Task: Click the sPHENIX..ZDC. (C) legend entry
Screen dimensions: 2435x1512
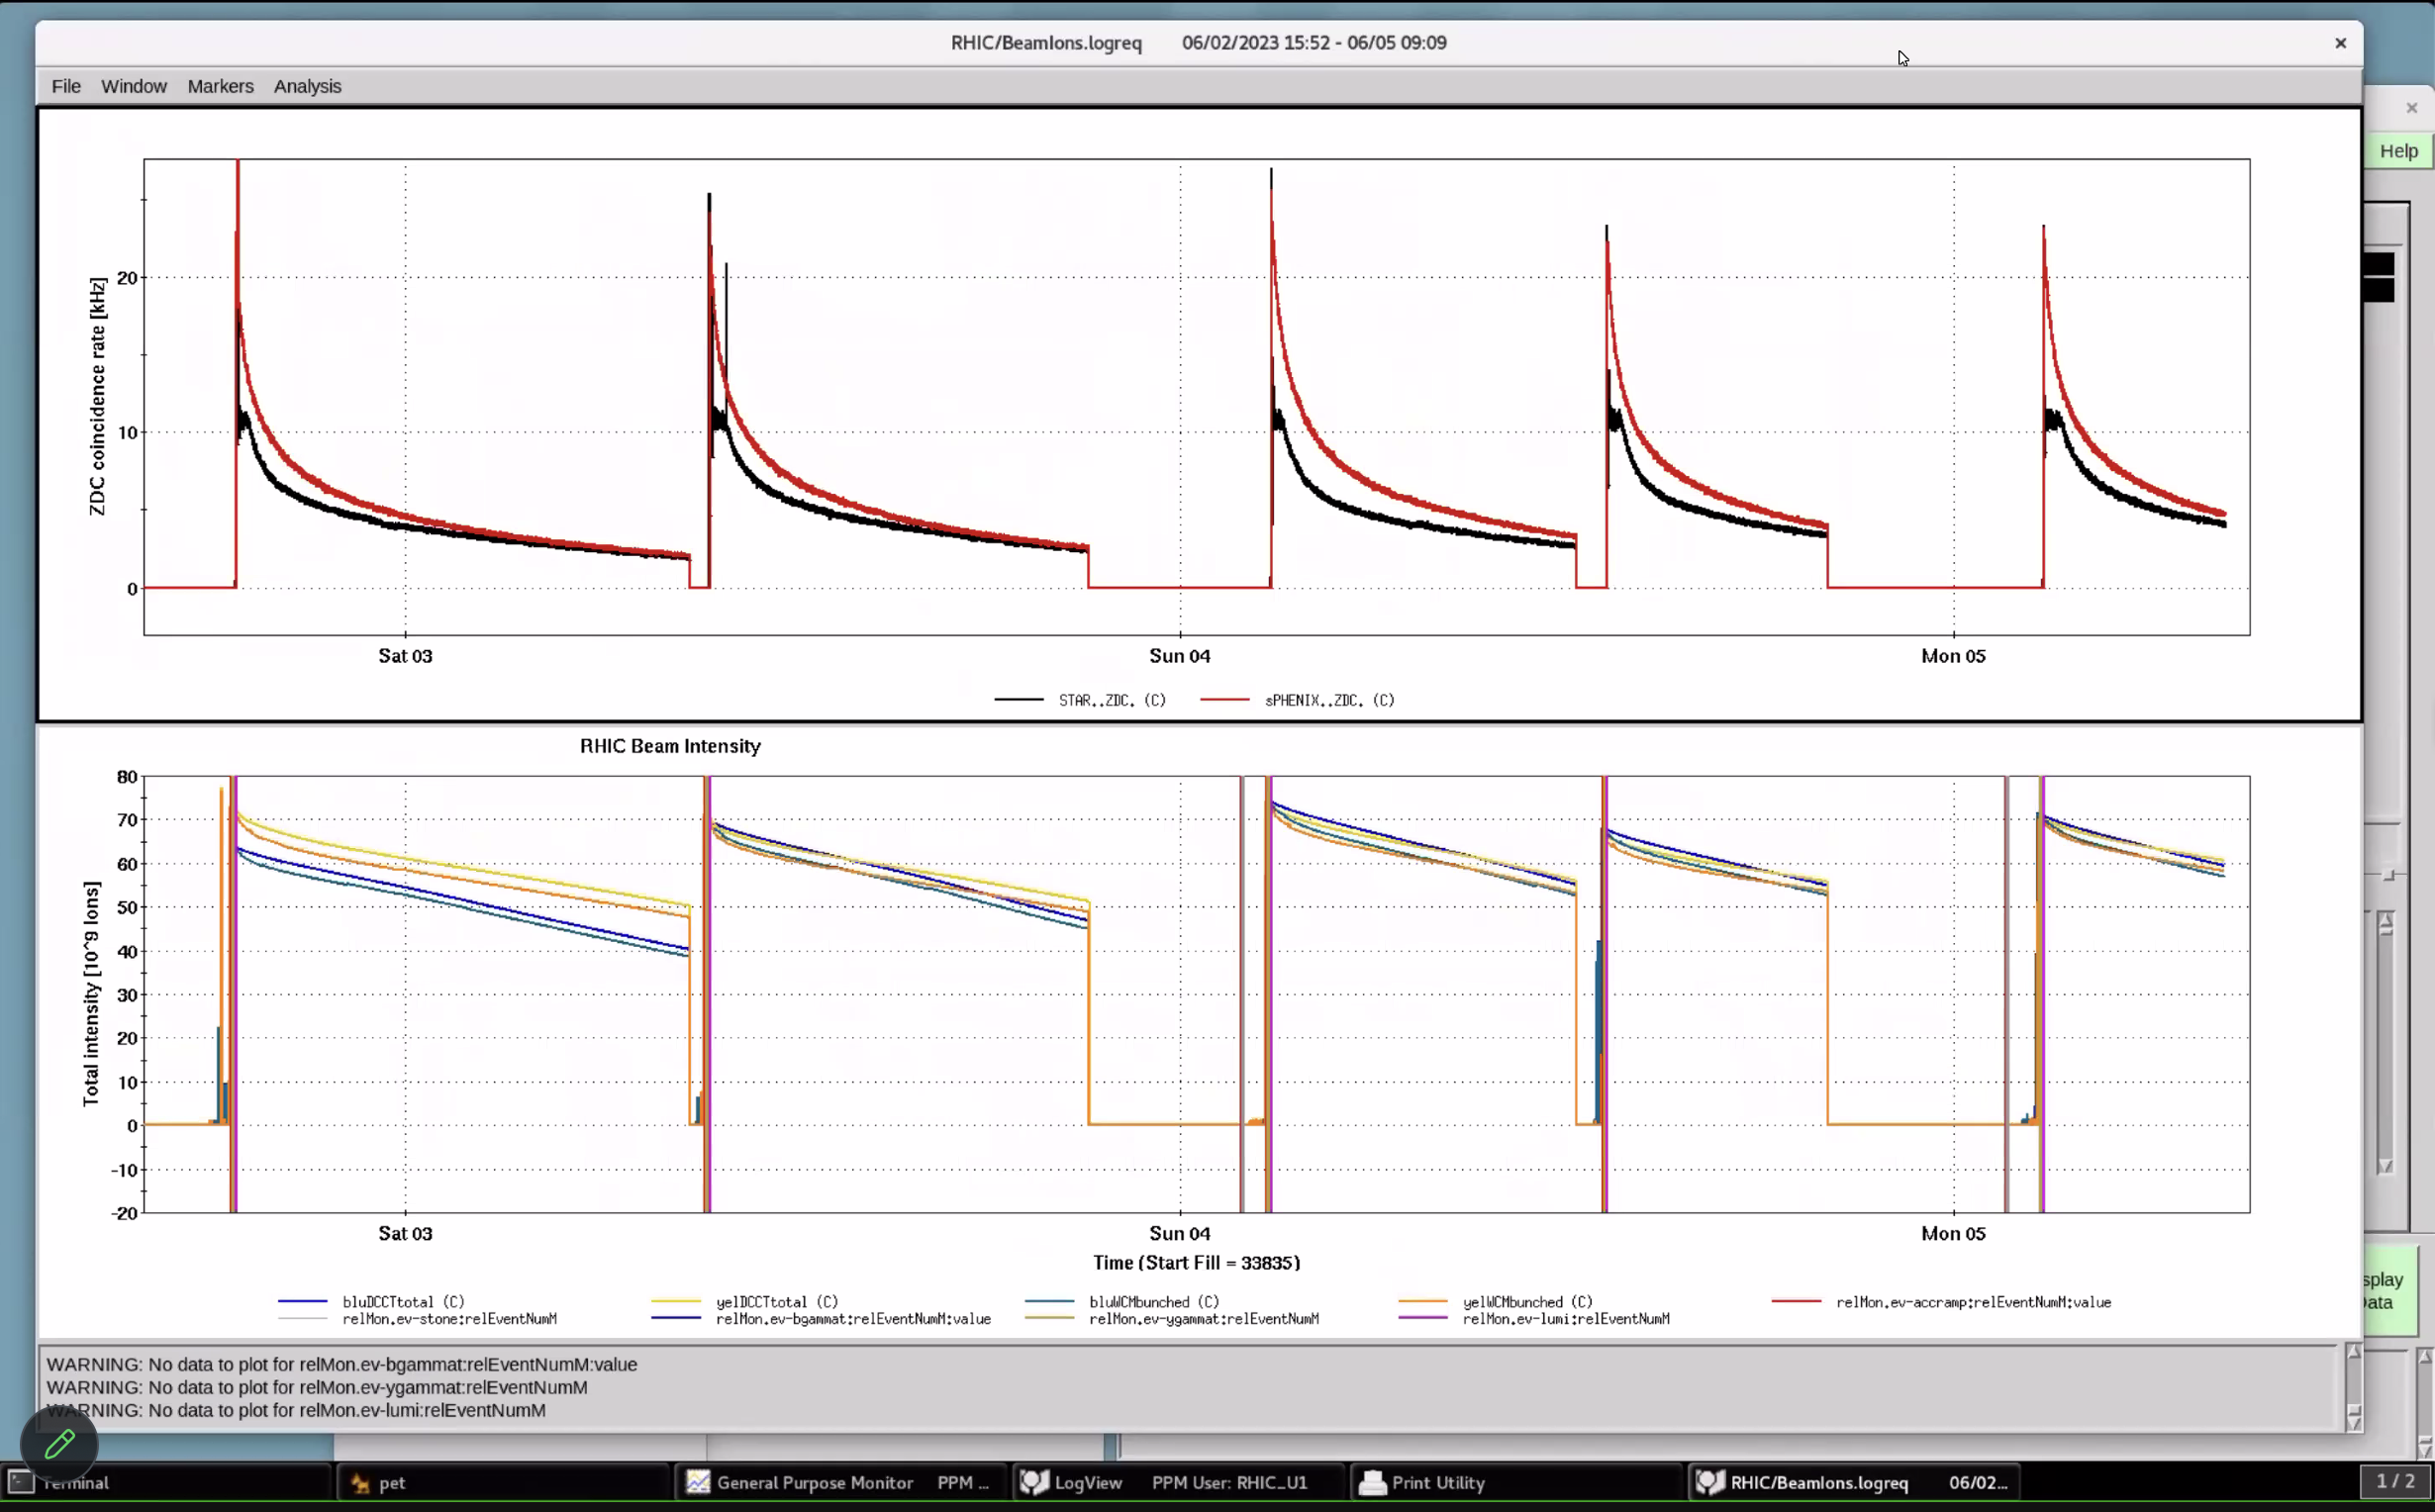Action: click(x=1297, y=700)
